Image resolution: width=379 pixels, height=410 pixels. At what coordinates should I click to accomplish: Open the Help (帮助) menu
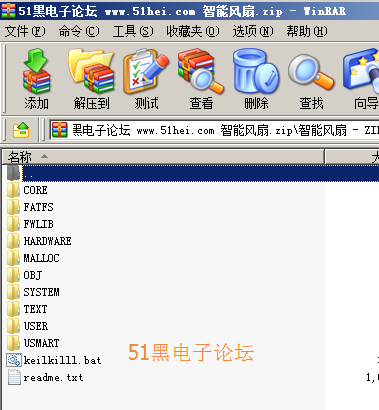coord(307,31)
